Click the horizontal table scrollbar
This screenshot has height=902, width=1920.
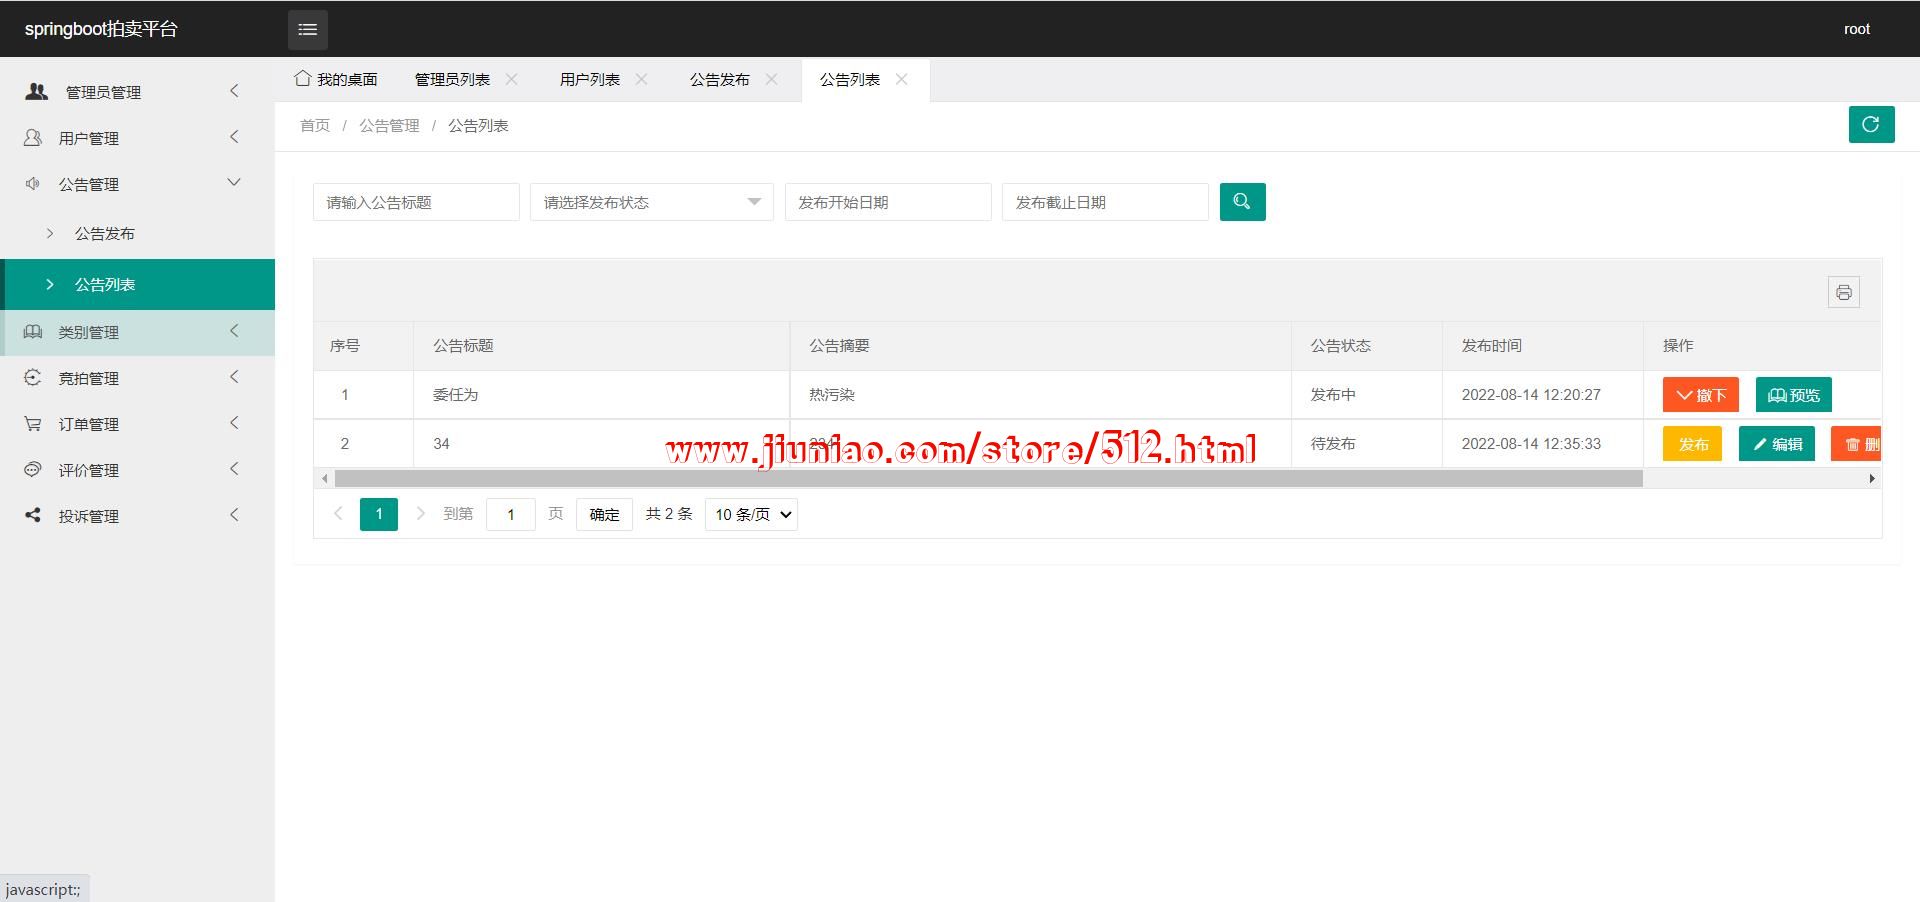point(988,479)
